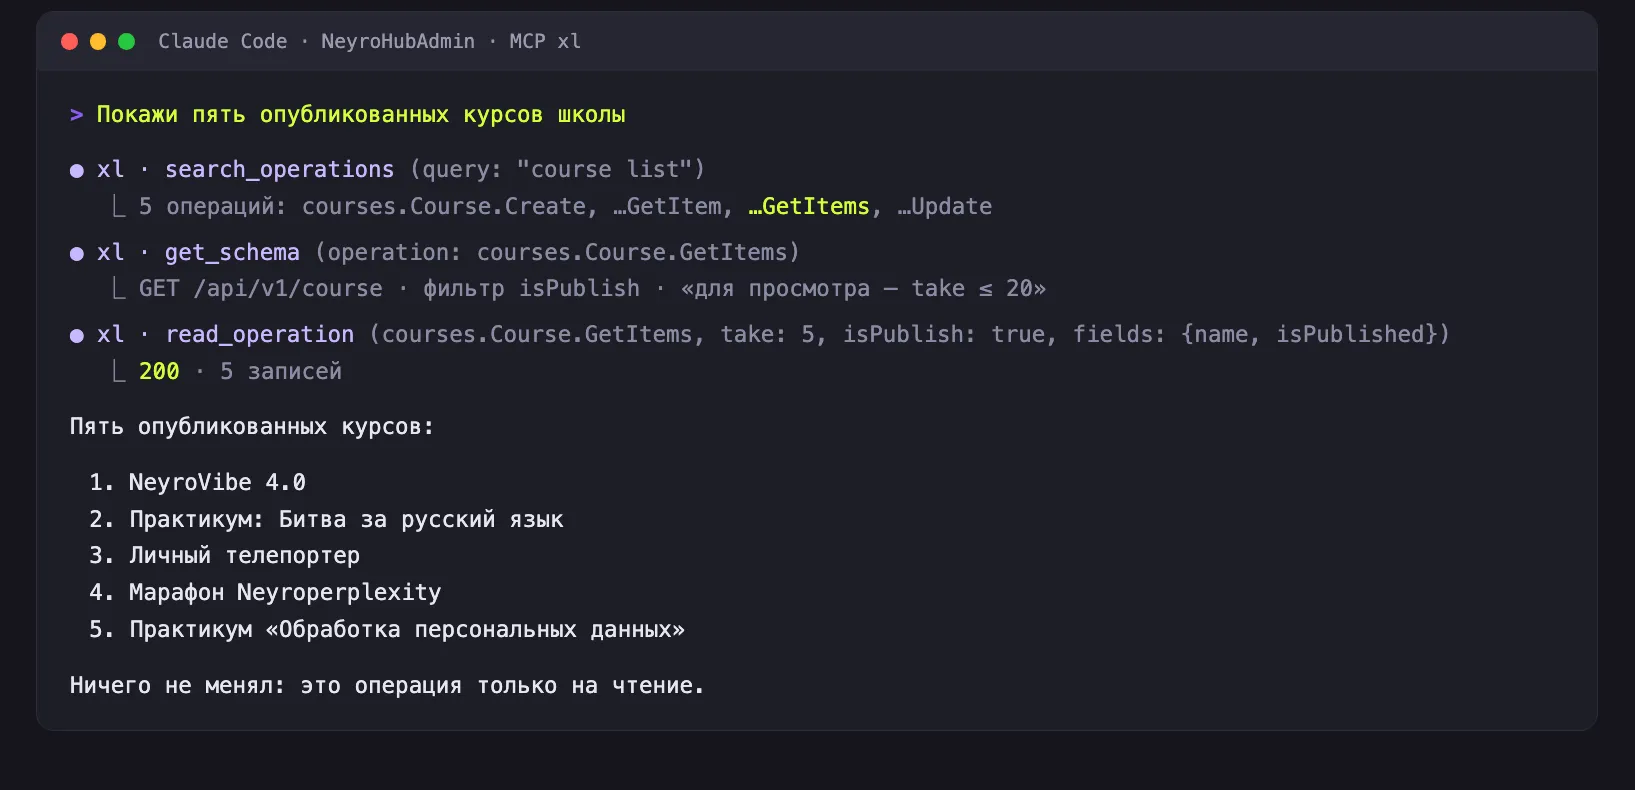Select the course 'NeyroVibe 4.0'
This screenshot has width=1635, height=790.
click(x=217, y=483)
